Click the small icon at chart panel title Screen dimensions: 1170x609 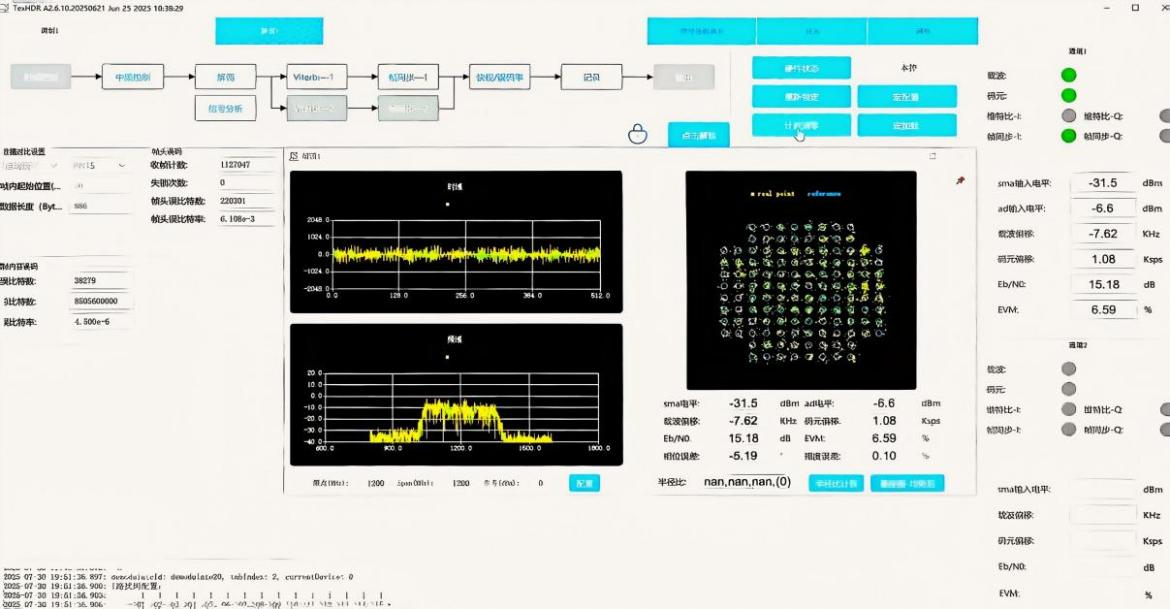point(293,157)
